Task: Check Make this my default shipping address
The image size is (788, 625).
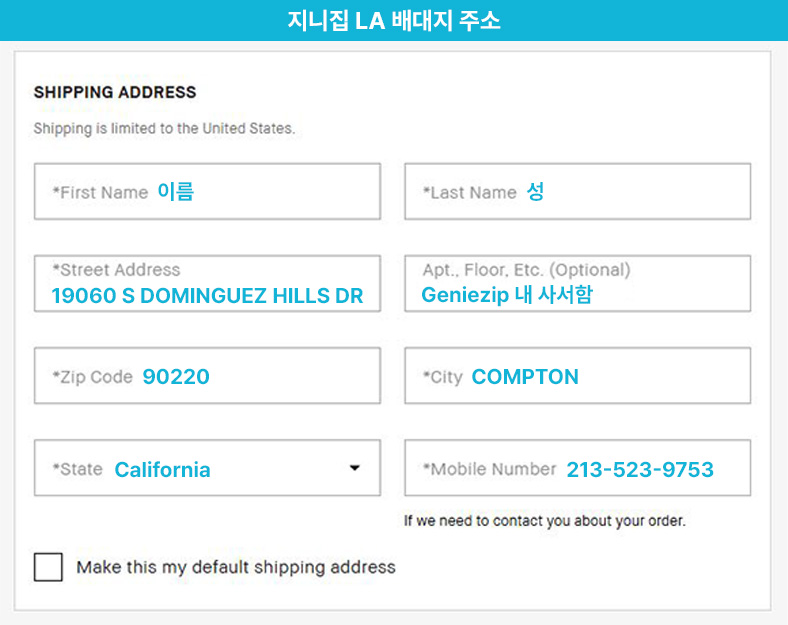Action: click(x=48, y=567)
